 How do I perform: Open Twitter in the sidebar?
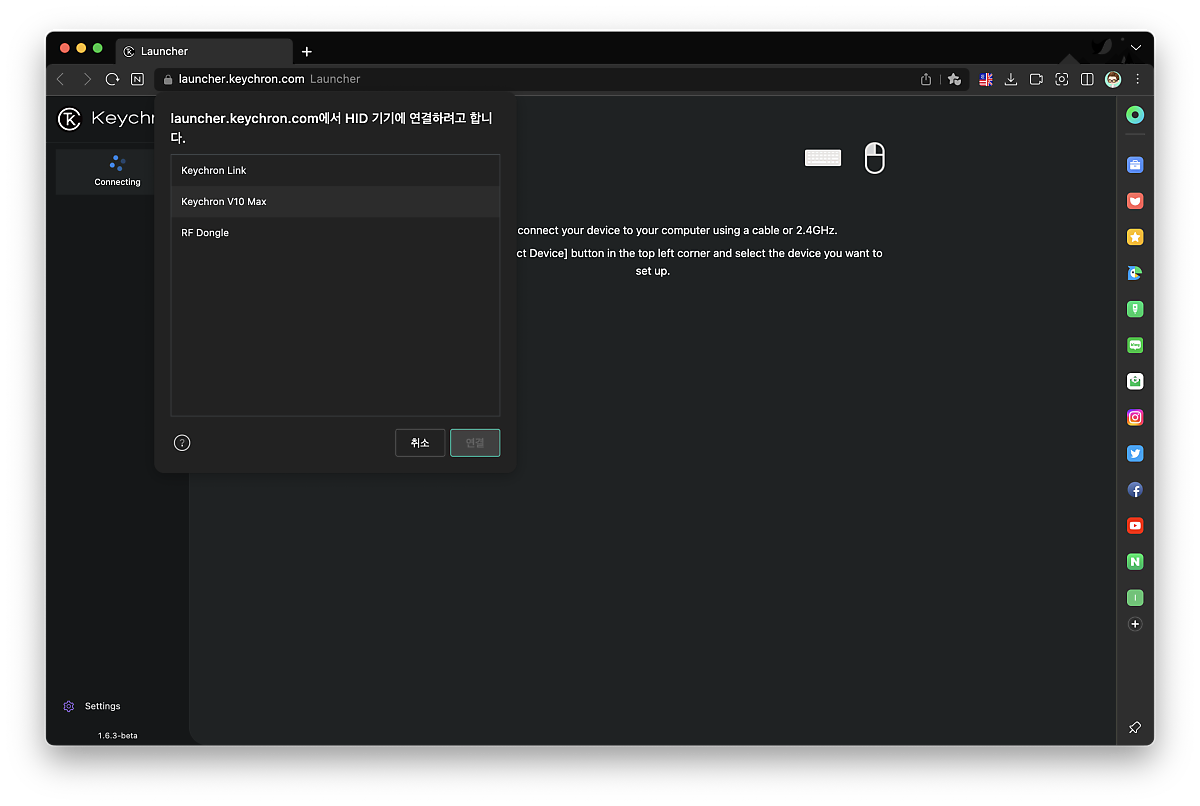pos(1135,453)
